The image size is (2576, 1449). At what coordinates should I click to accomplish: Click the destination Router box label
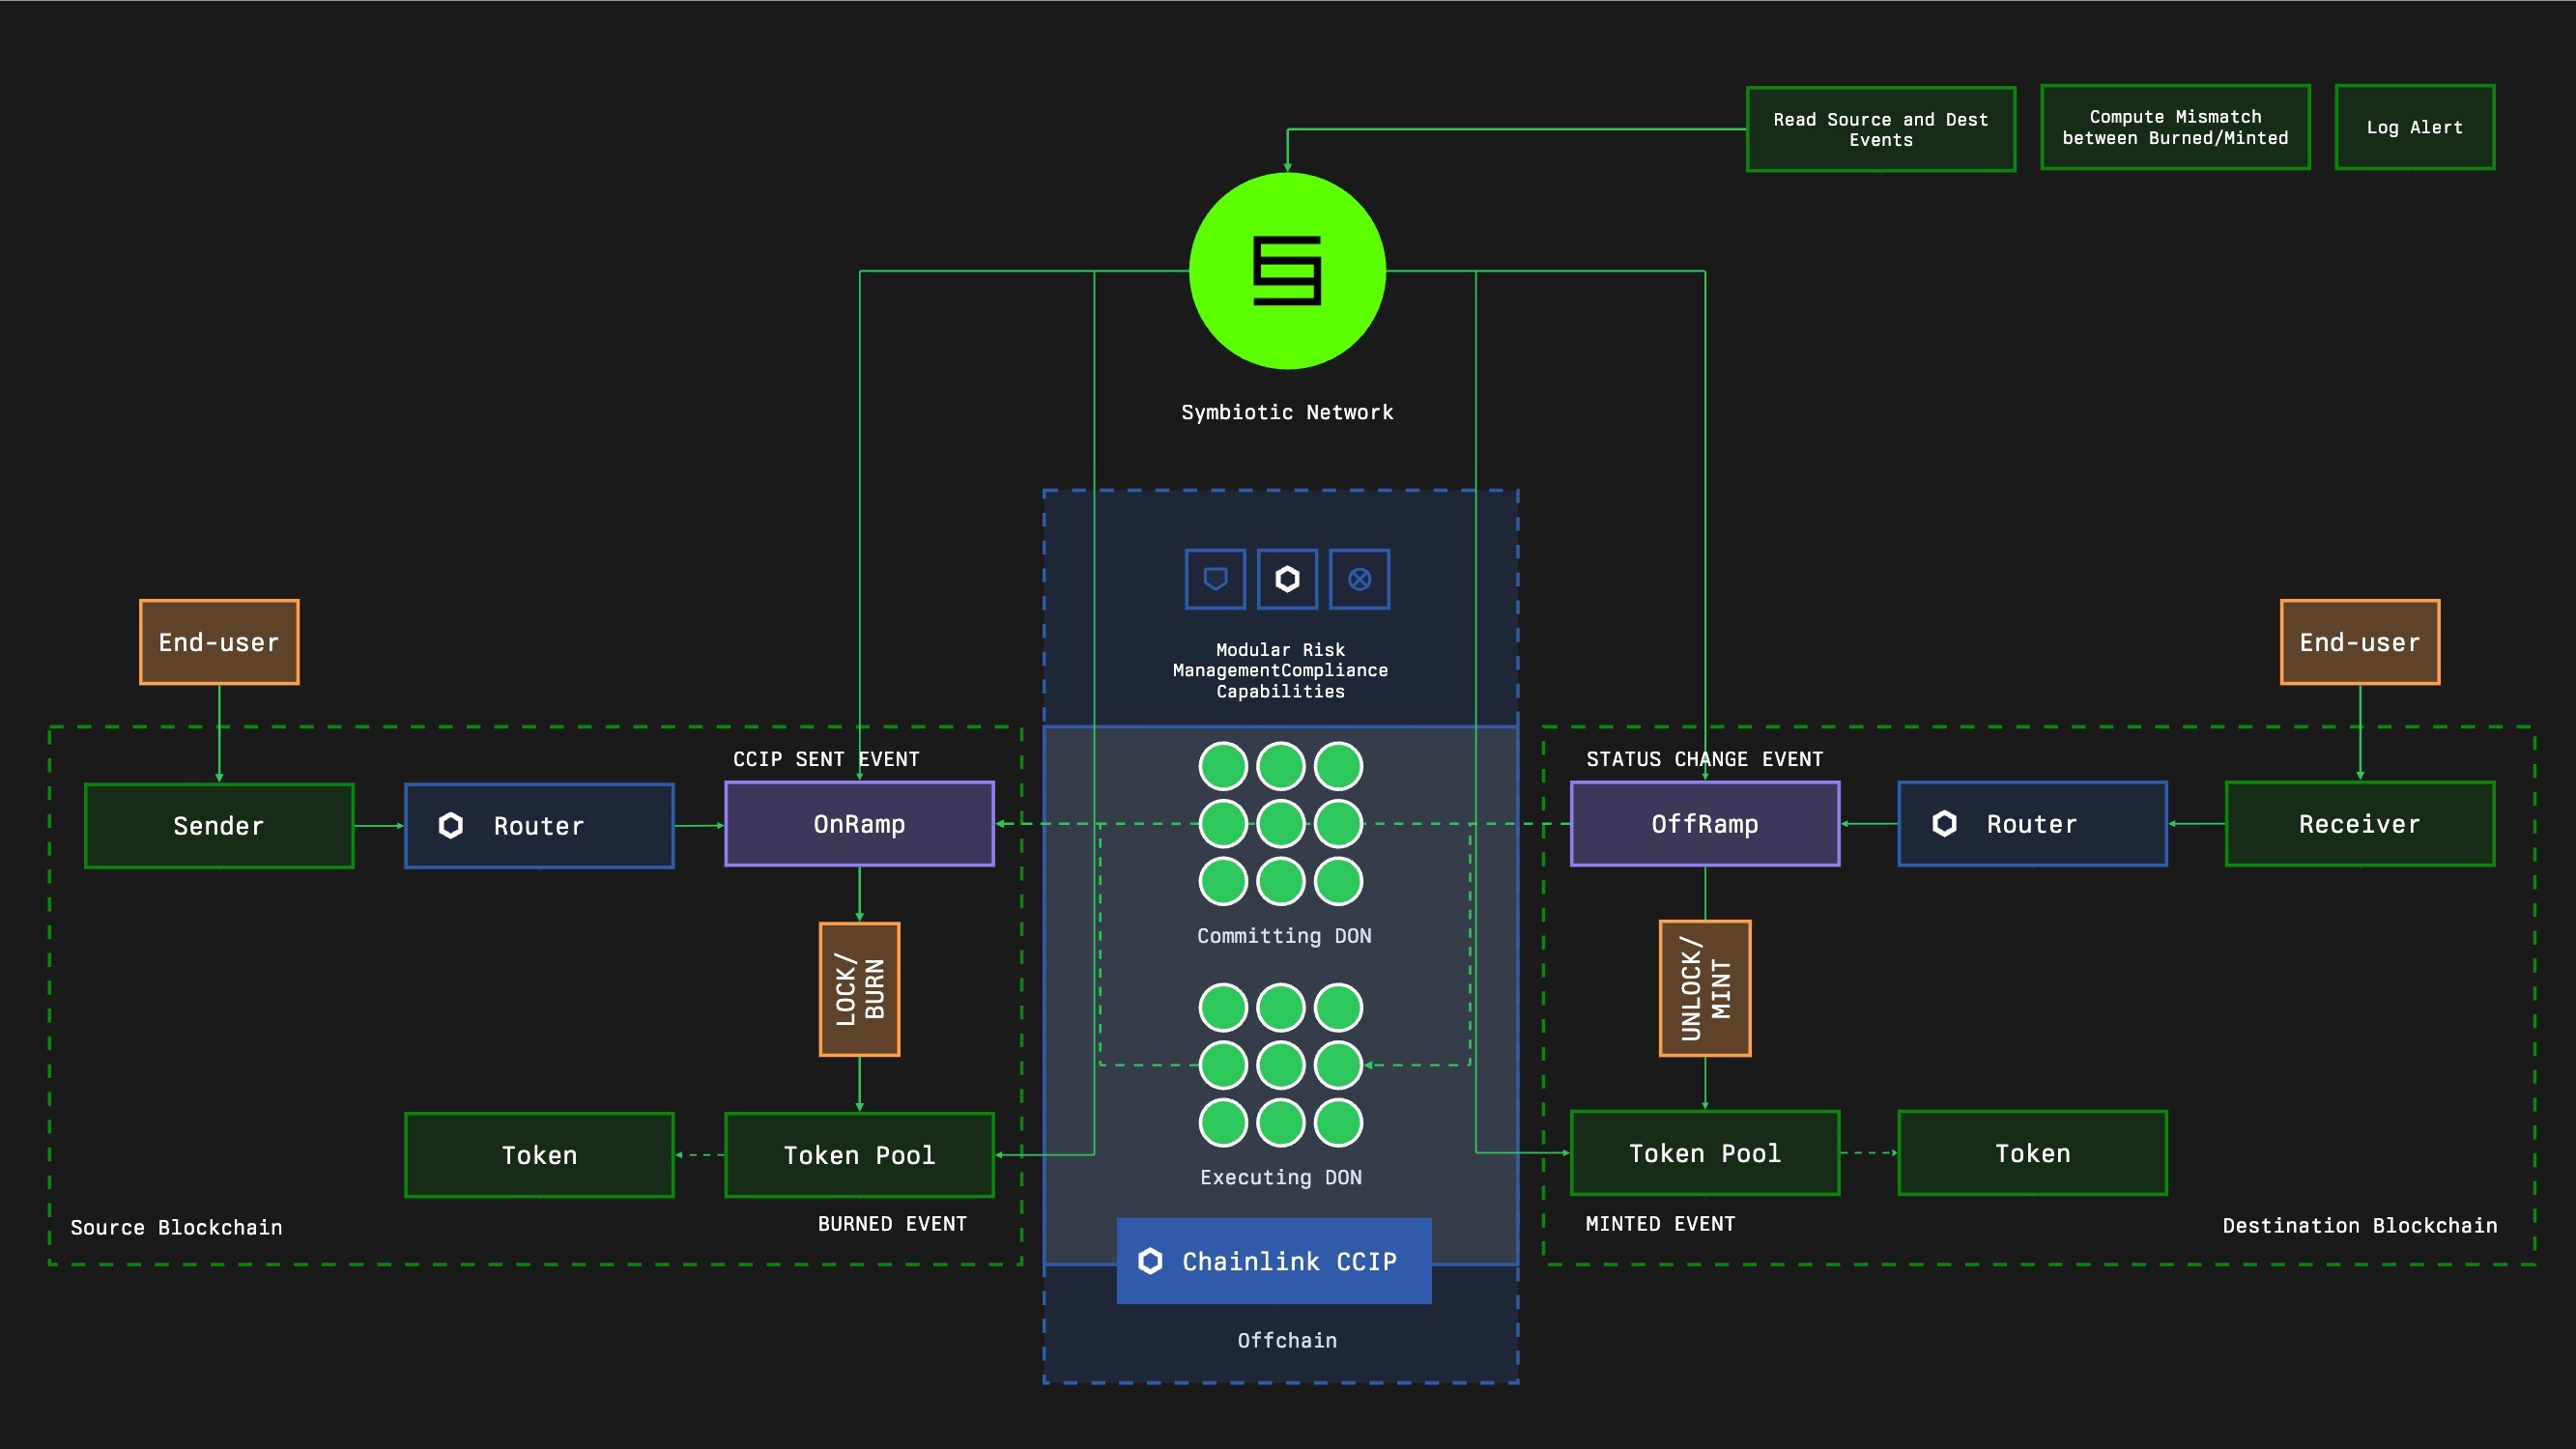(x=2031, y=823)
